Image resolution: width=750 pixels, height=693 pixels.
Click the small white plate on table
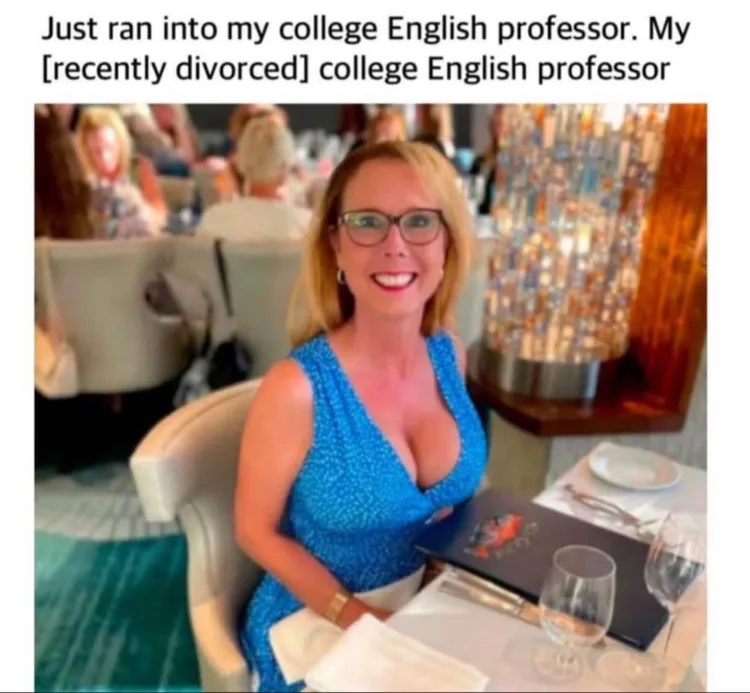point(634,470)
